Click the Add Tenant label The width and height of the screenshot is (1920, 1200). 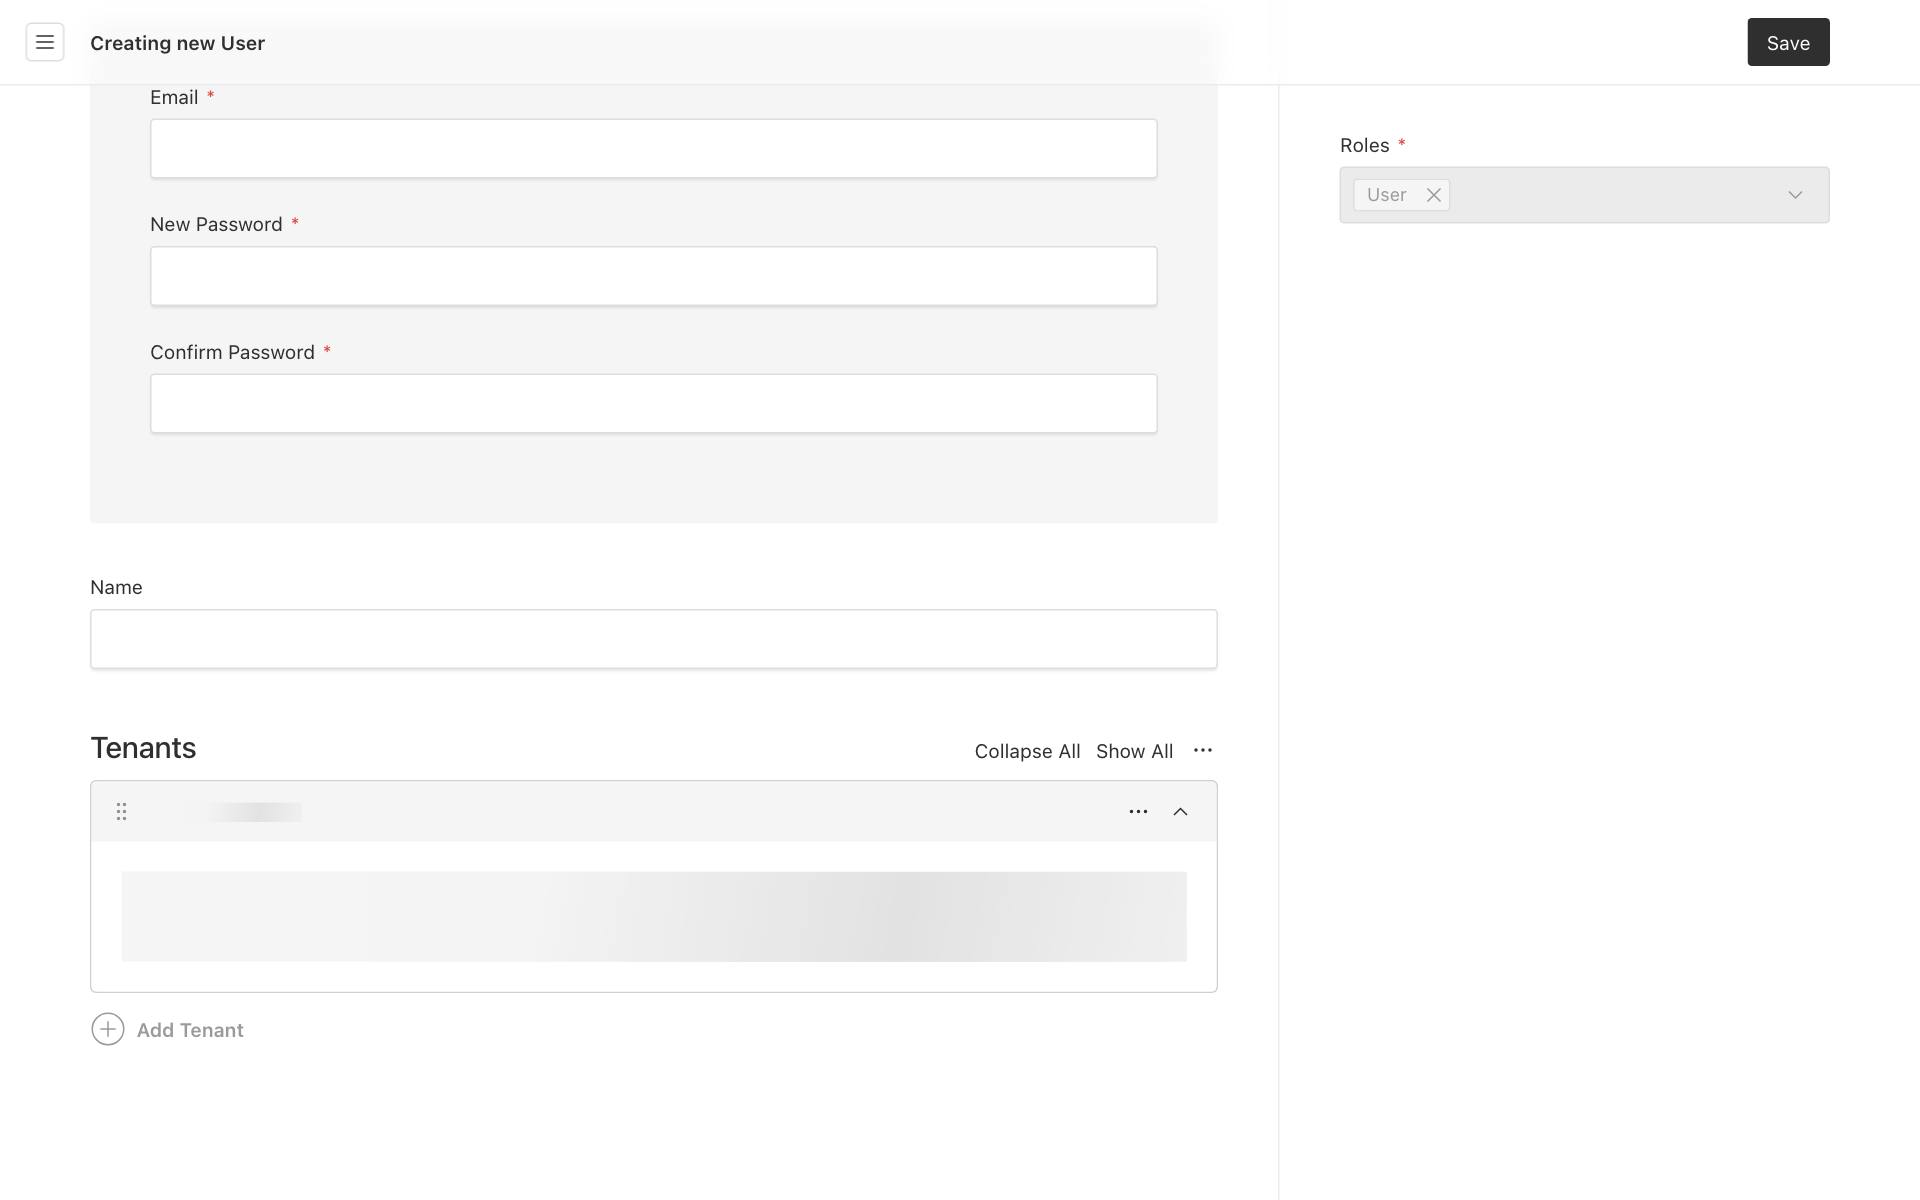[x=190, y=1030]
